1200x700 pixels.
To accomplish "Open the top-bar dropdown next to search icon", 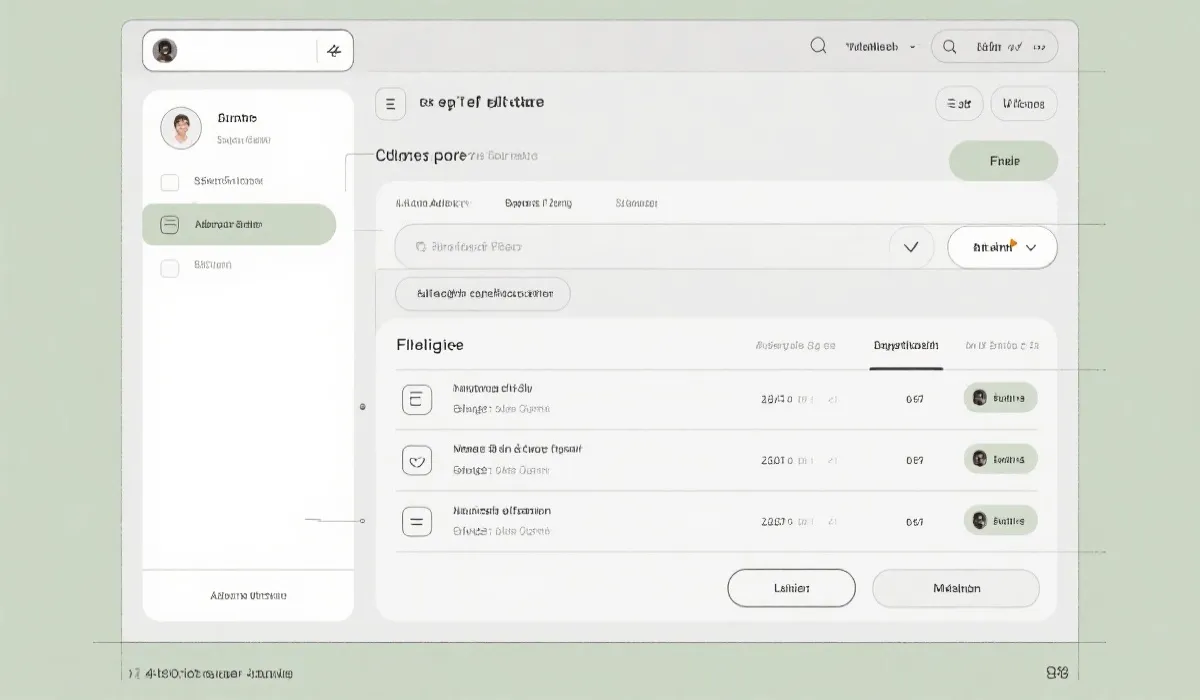I will coord(880,47).
